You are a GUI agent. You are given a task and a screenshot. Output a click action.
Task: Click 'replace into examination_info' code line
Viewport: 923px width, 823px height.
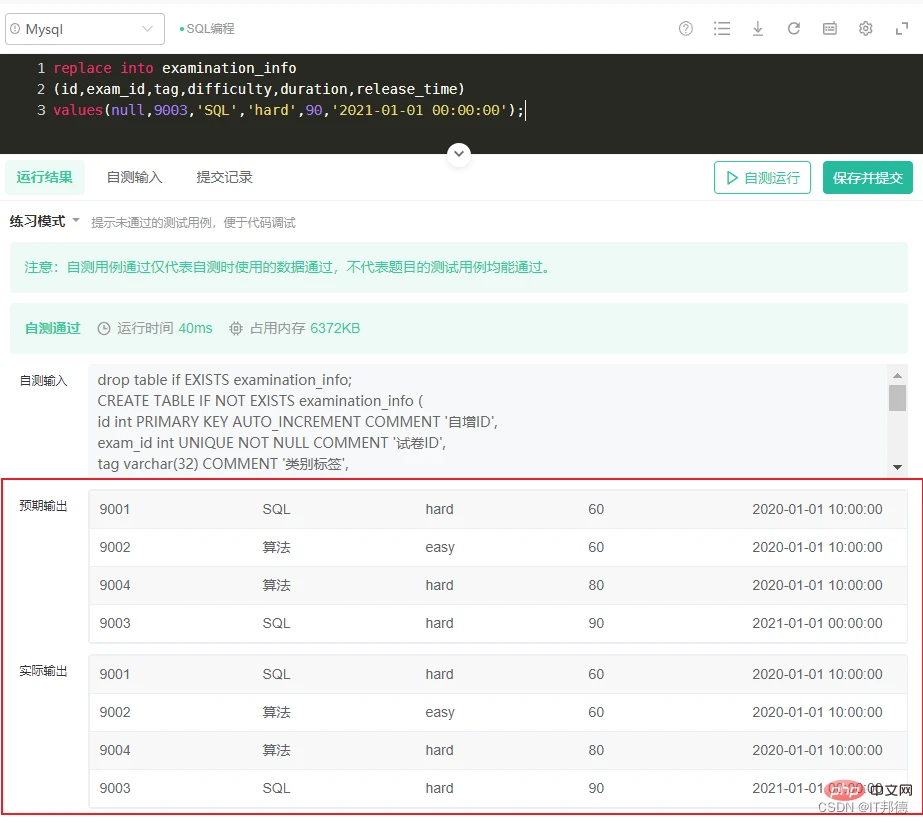tap(175, 68)
